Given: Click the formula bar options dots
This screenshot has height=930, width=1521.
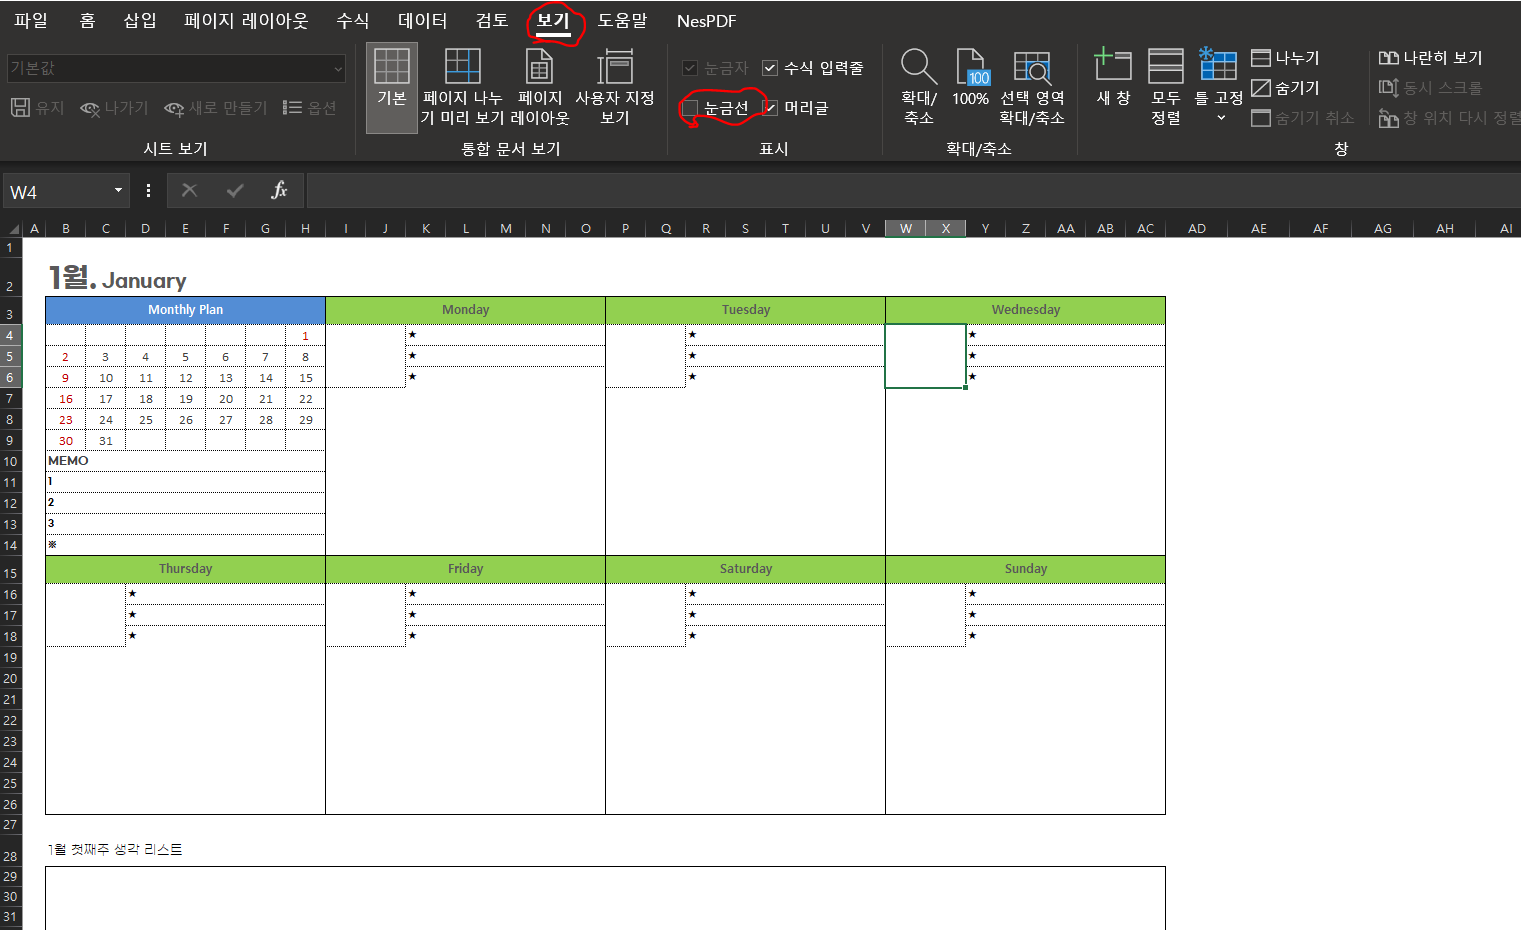Looking at the screenshot, I should [148, 190].
